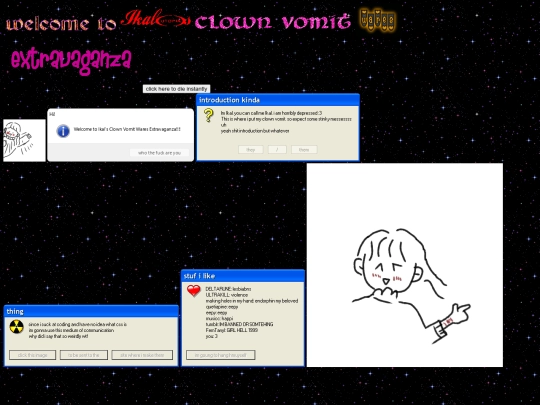This screenshot has width=540, height=405.
Task: Click 'yeah shit introduction but whatever' line
Action: point(255,131)
